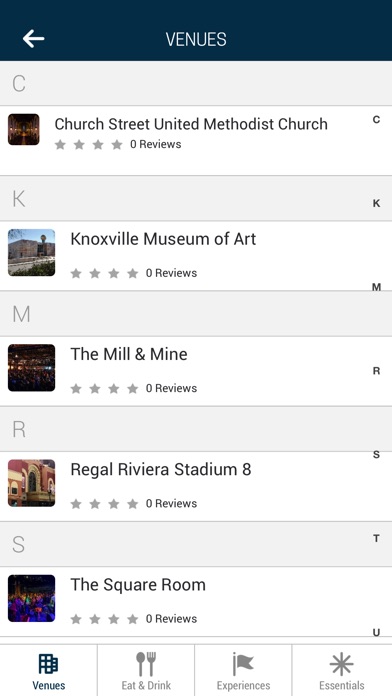The height and width of the screenshot is (696, 392).
Task: Open Knoxville Museum of Art listing
Action: click(x=196, y=256)
